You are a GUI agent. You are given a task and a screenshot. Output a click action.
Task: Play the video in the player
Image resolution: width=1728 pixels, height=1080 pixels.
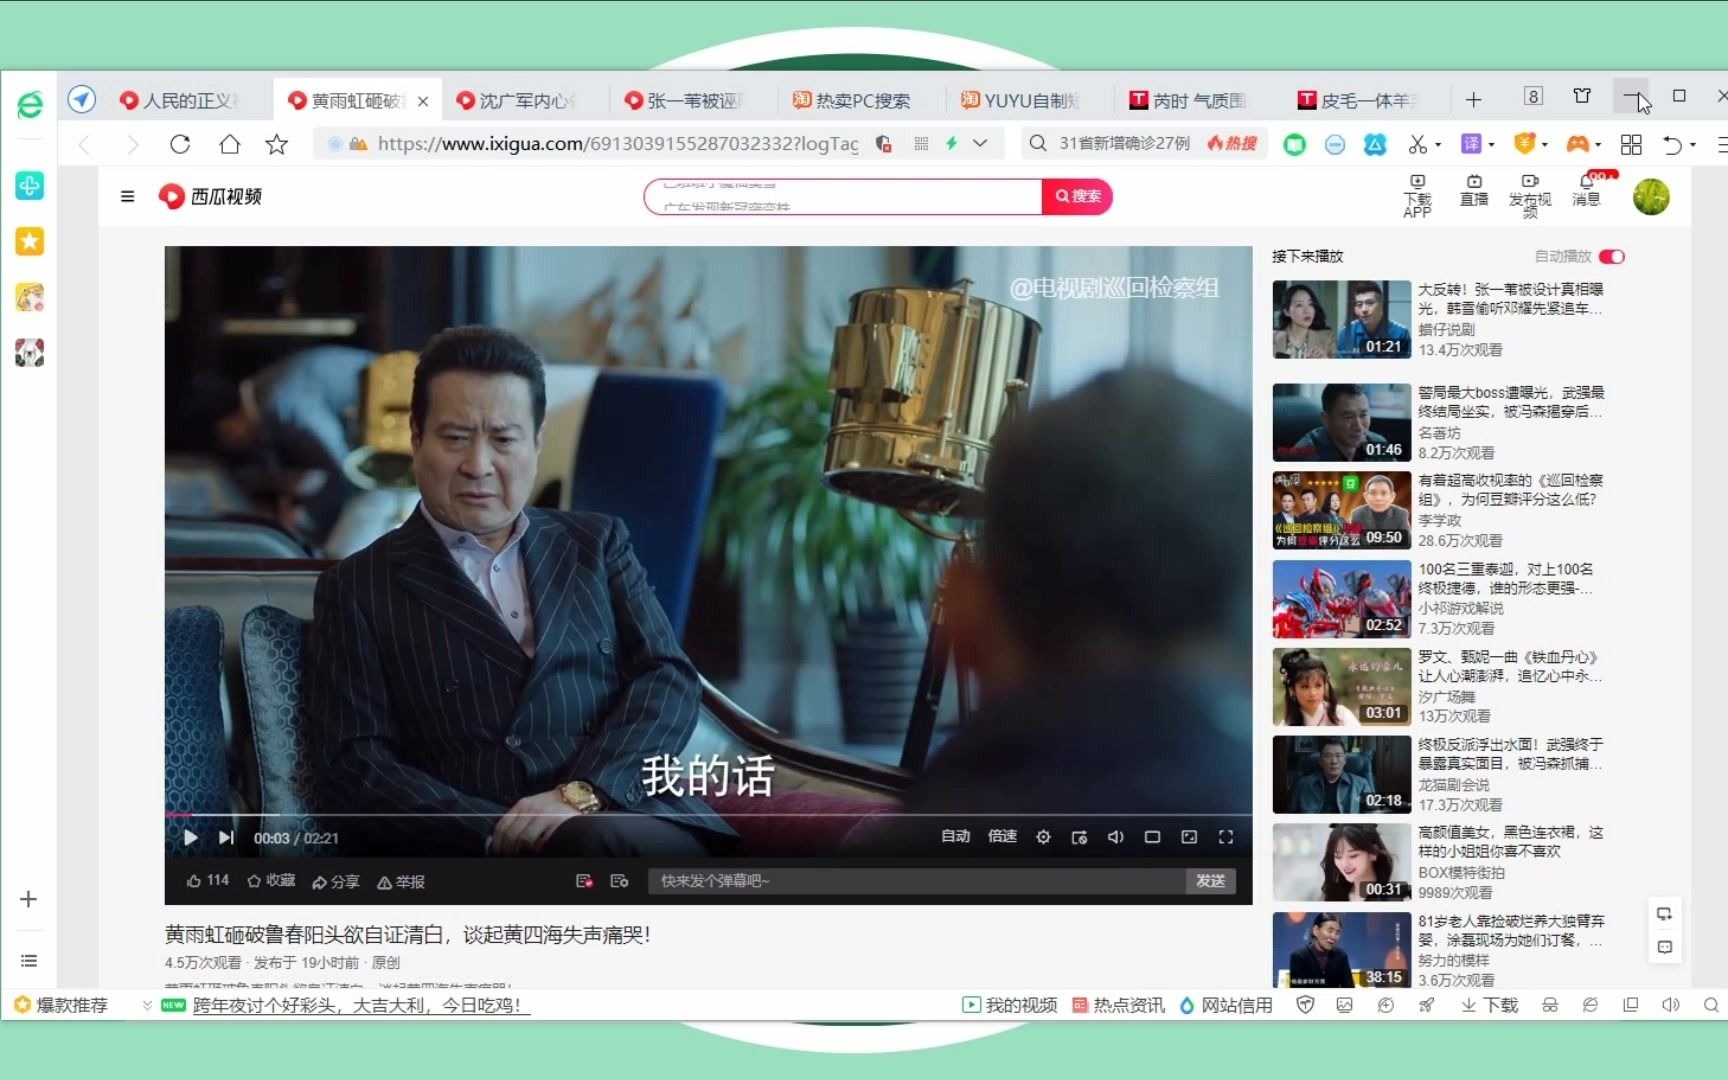[190, 838]
